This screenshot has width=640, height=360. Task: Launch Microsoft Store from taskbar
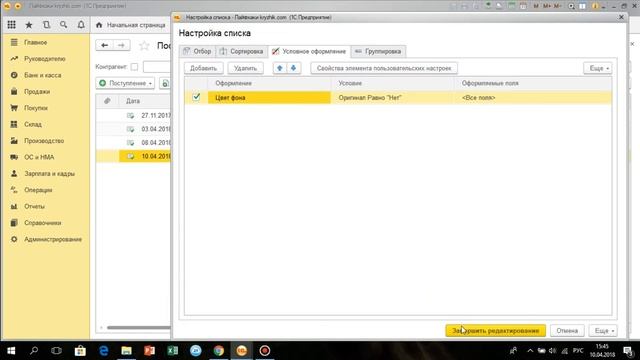coord(80,351)
